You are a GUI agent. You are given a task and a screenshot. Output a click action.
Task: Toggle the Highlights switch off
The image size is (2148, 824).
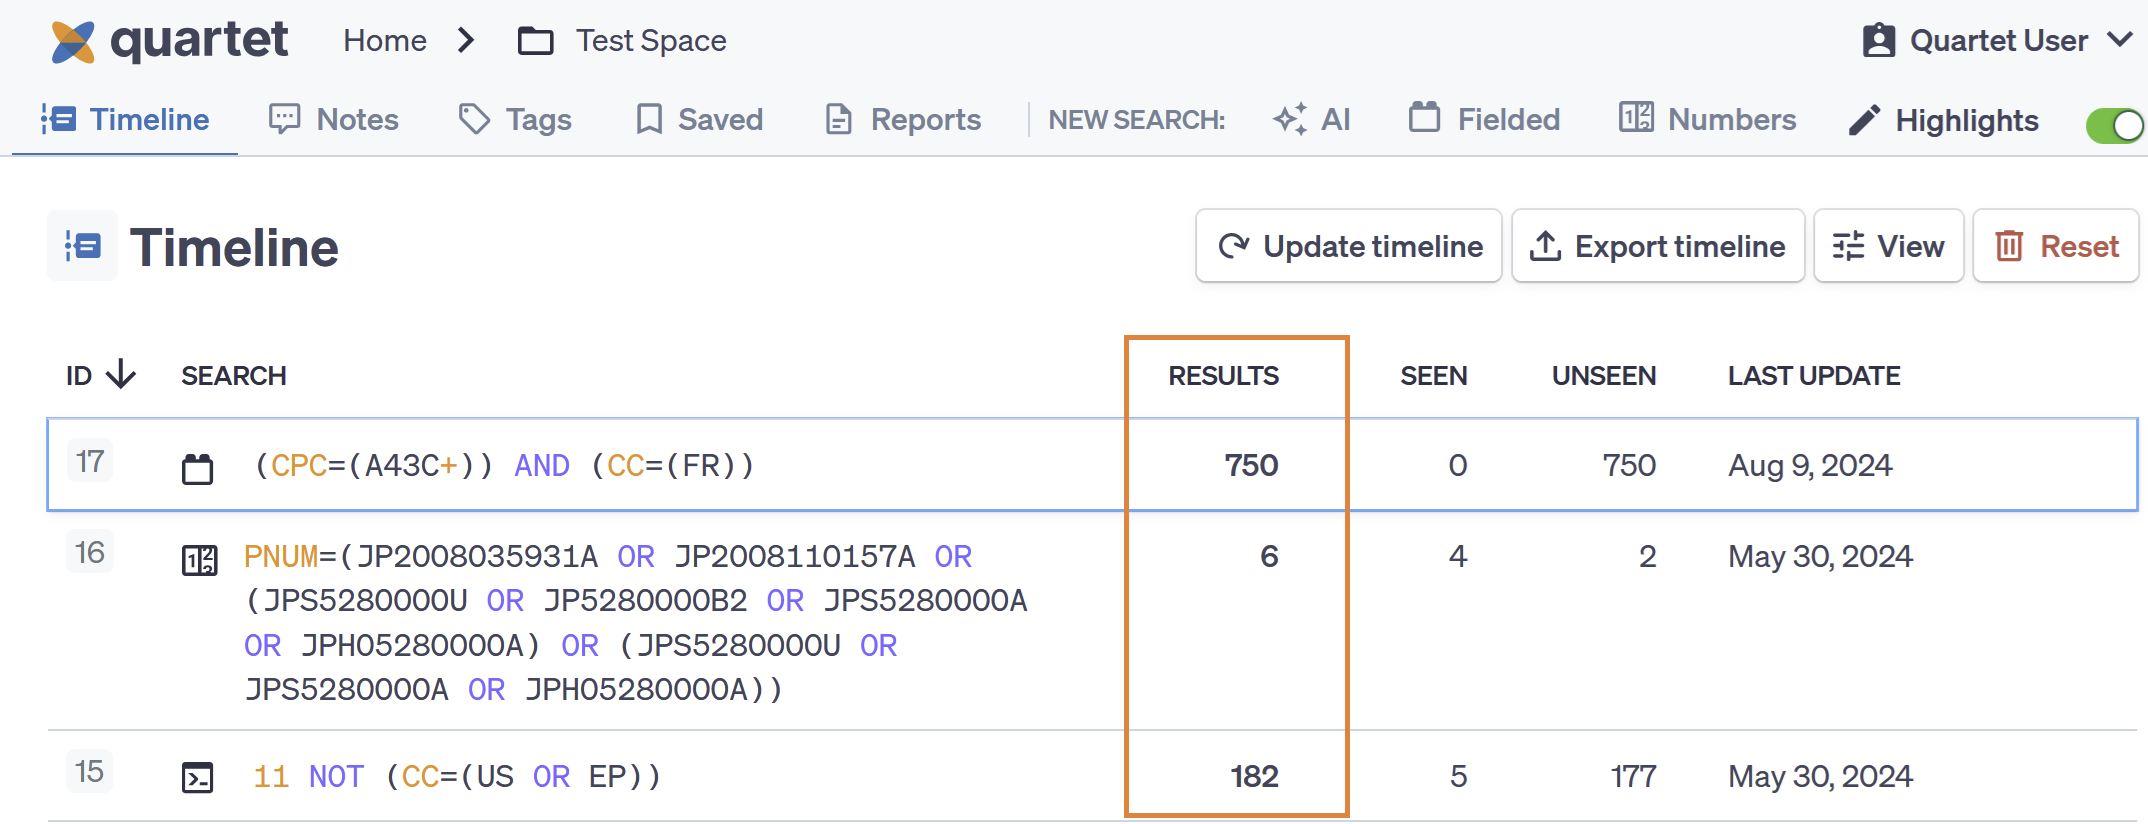tap(2114, 125)
